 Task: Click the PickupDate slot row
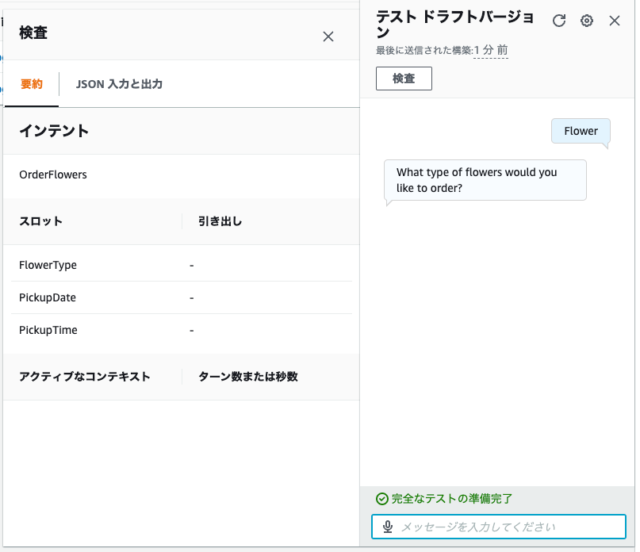point(181,298)
